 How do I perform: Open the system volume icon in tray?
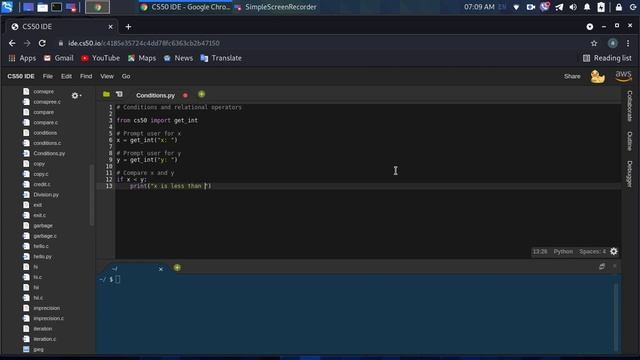573,7
